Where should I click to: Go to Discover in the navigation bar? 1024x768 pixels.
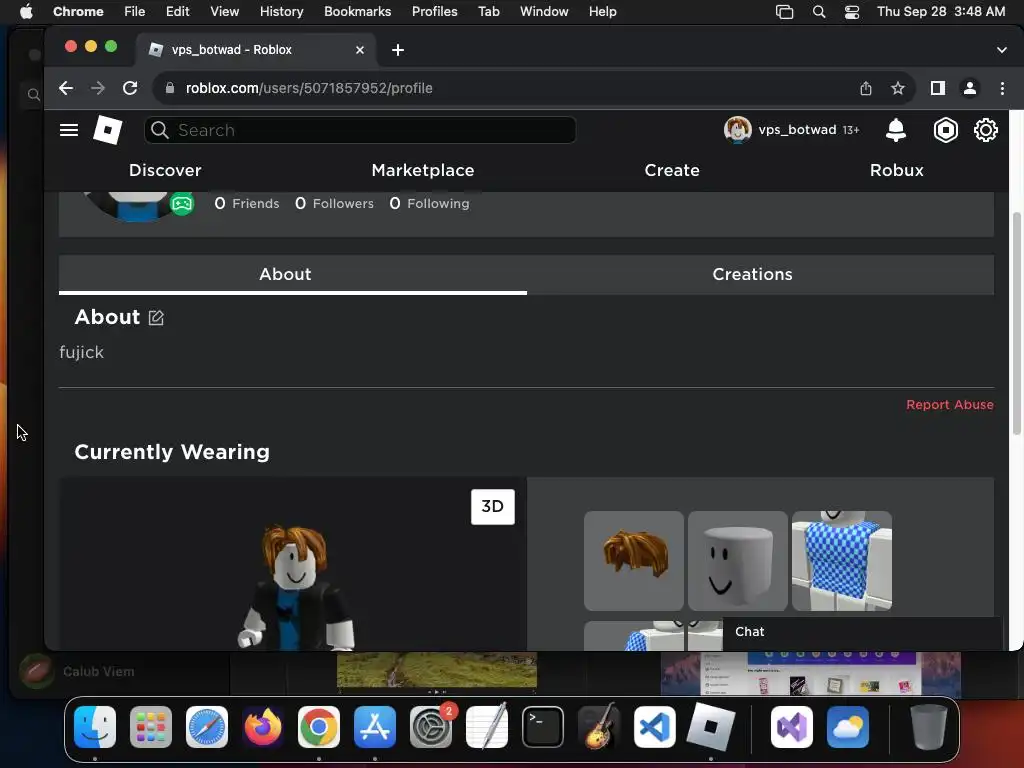(x=165, y=170)
